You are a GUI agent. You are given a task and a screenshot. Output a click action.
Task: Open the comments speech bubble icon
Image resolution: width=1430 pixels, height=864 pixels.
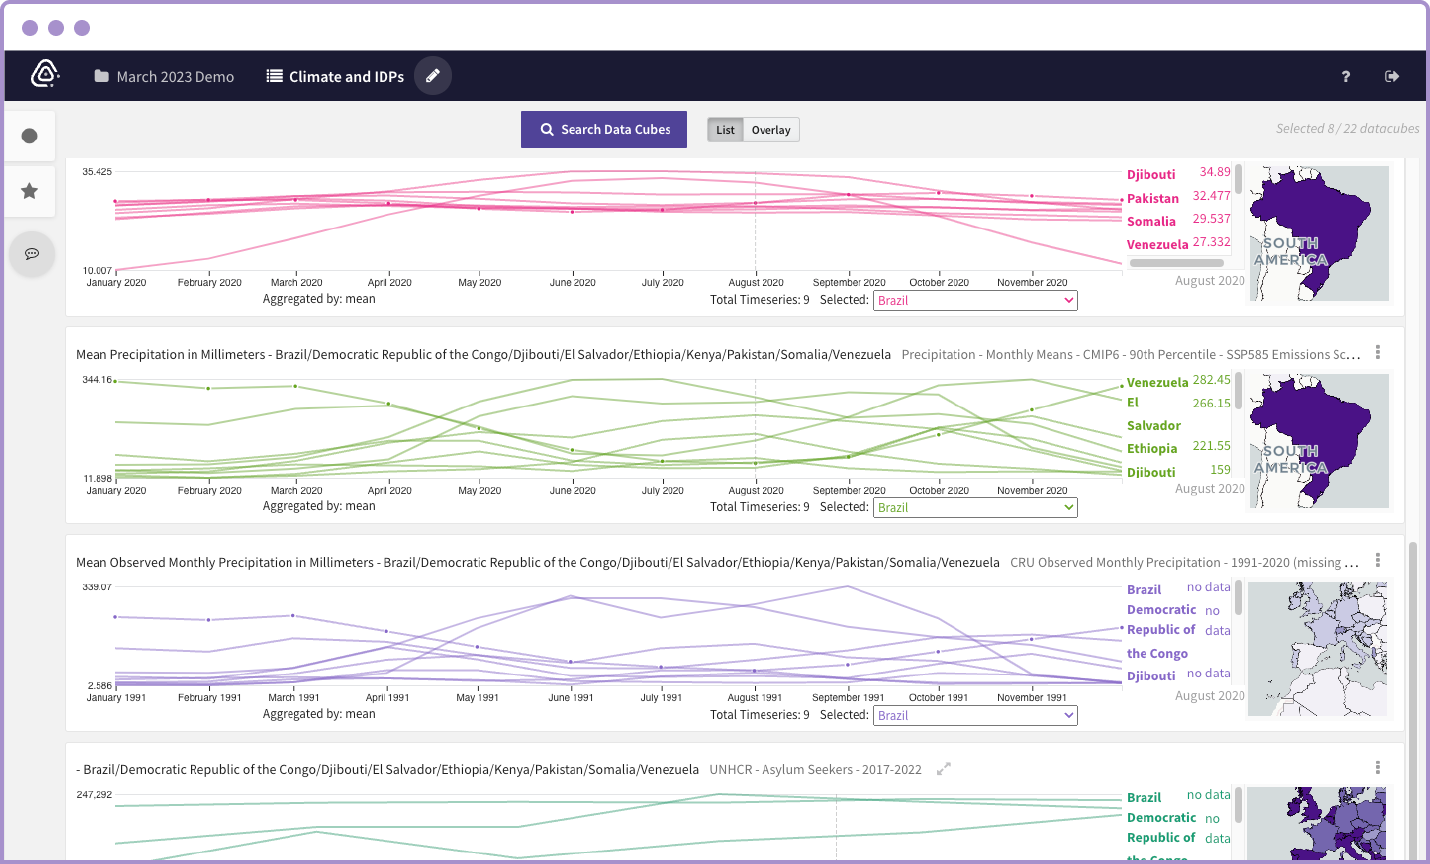point(32,254)
